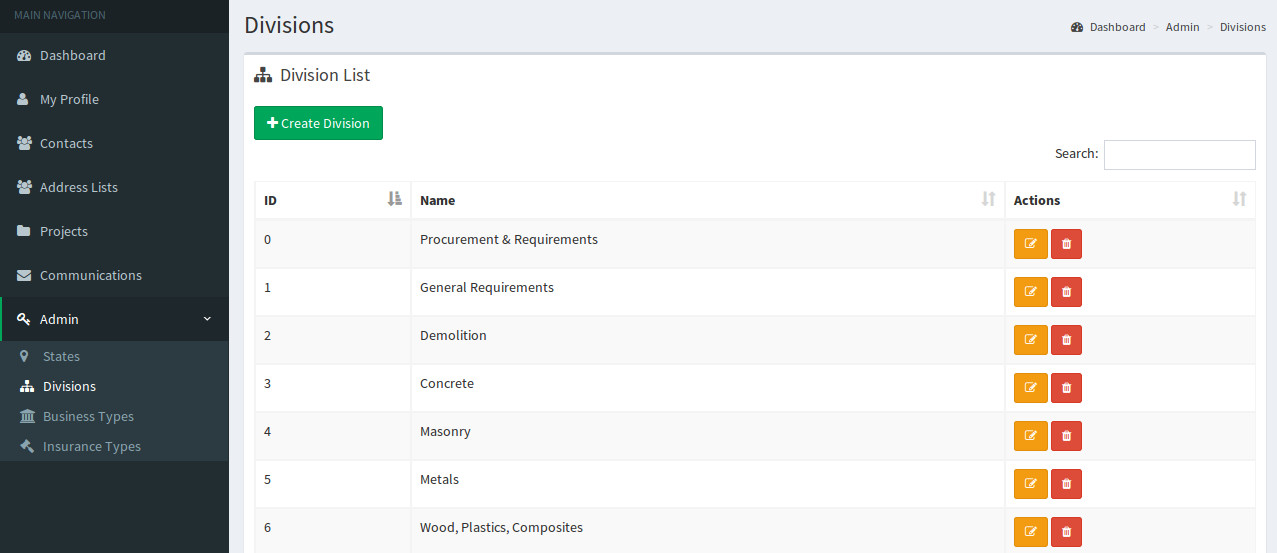Edit the Wood, Plastics, Composites division
This screenshot has width=1277, height=553.
pyautogui.click(x=1030, y=532)
